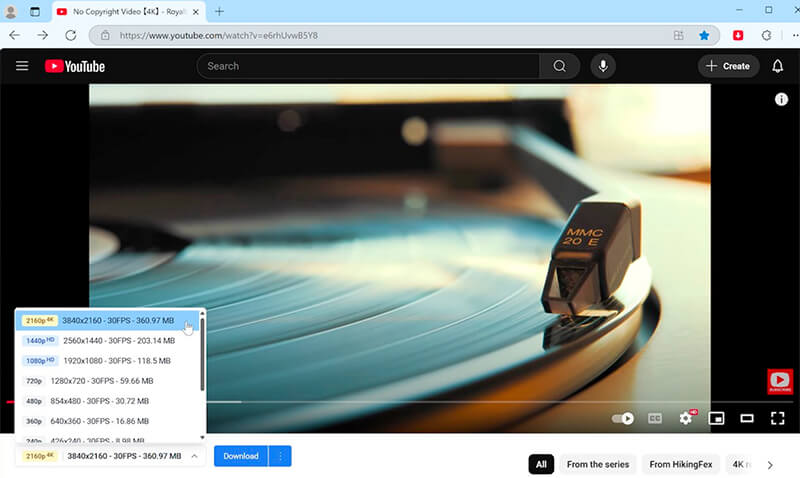This screenshot has width=800, height=478.
Task: Toggle closed captions CC button
Action: click(x=655, y=418)
